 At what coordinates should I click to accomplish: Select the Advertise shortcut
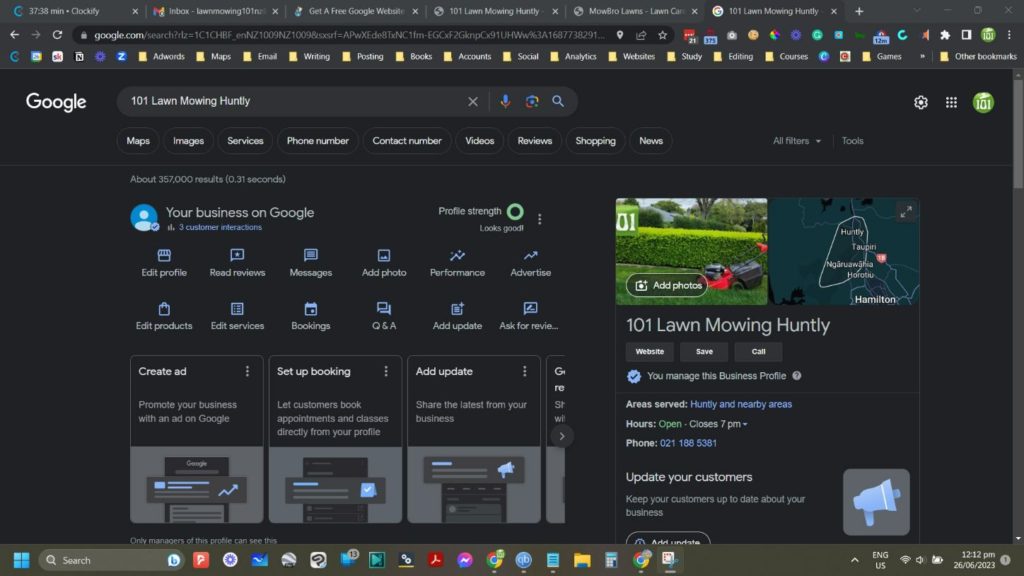point(530,263)
